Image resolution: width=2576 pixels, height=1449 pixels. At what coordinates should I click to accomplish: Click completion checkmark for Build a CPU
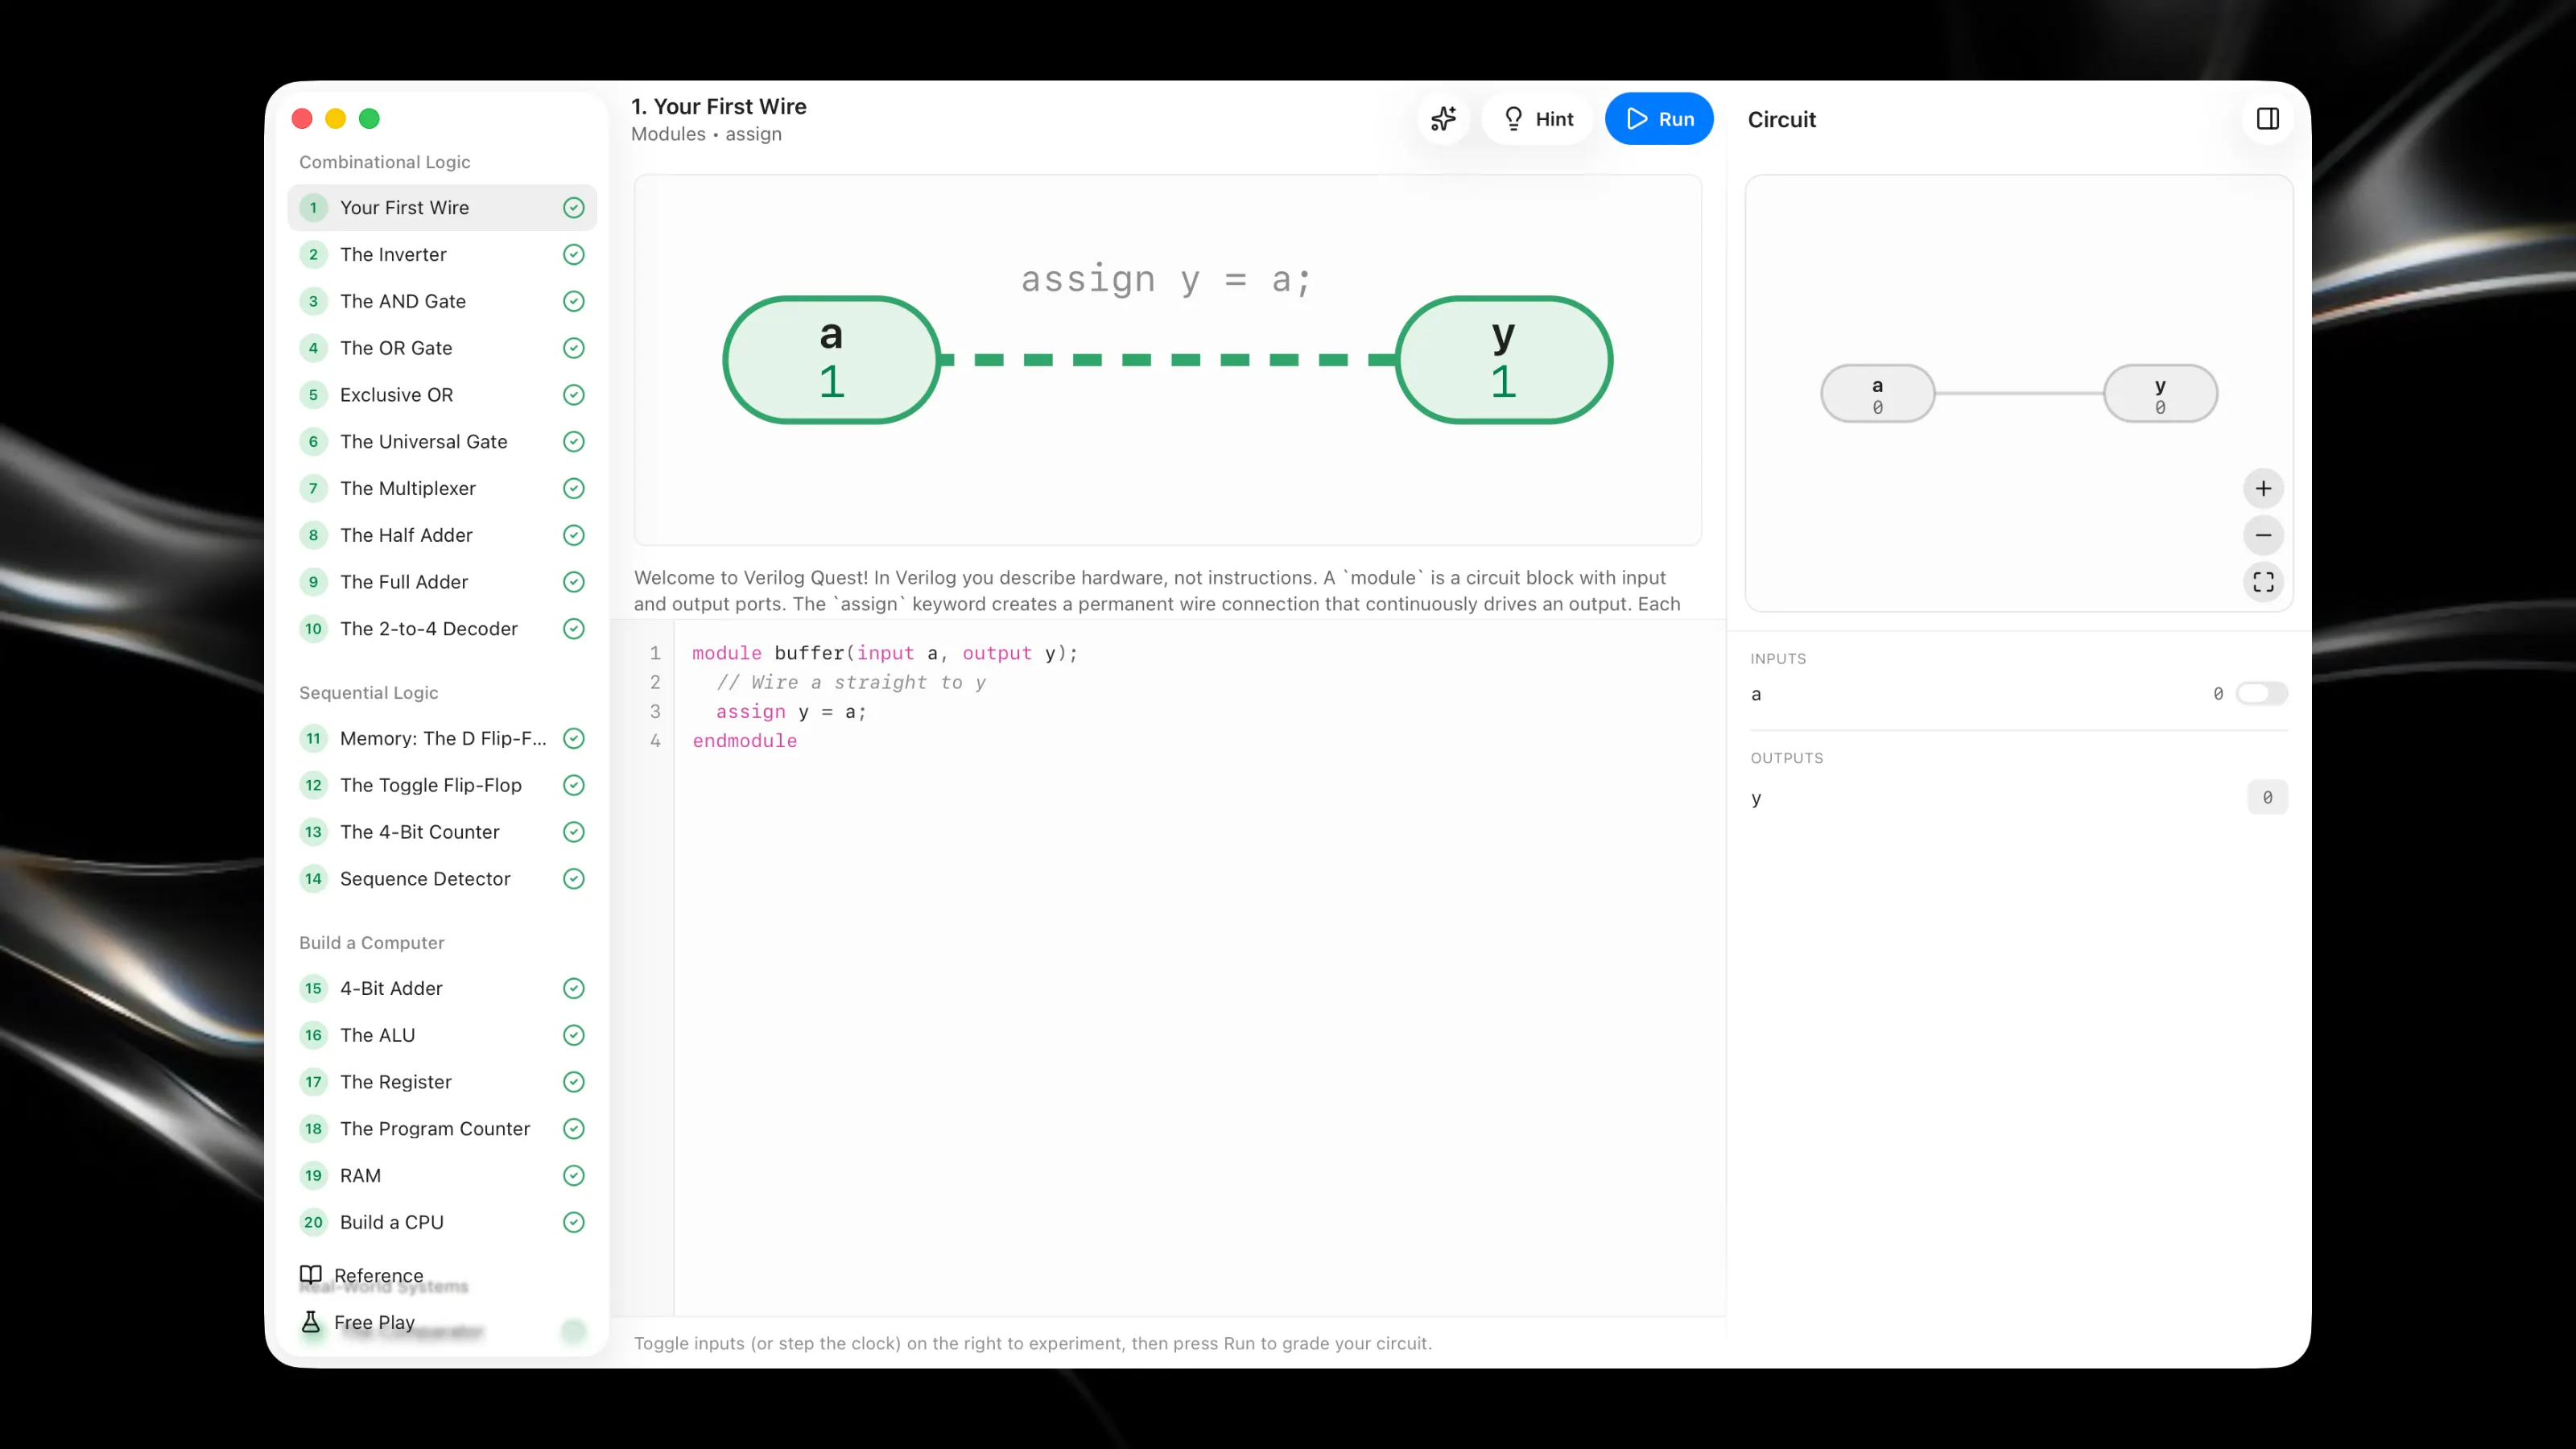pos(574,1222)
